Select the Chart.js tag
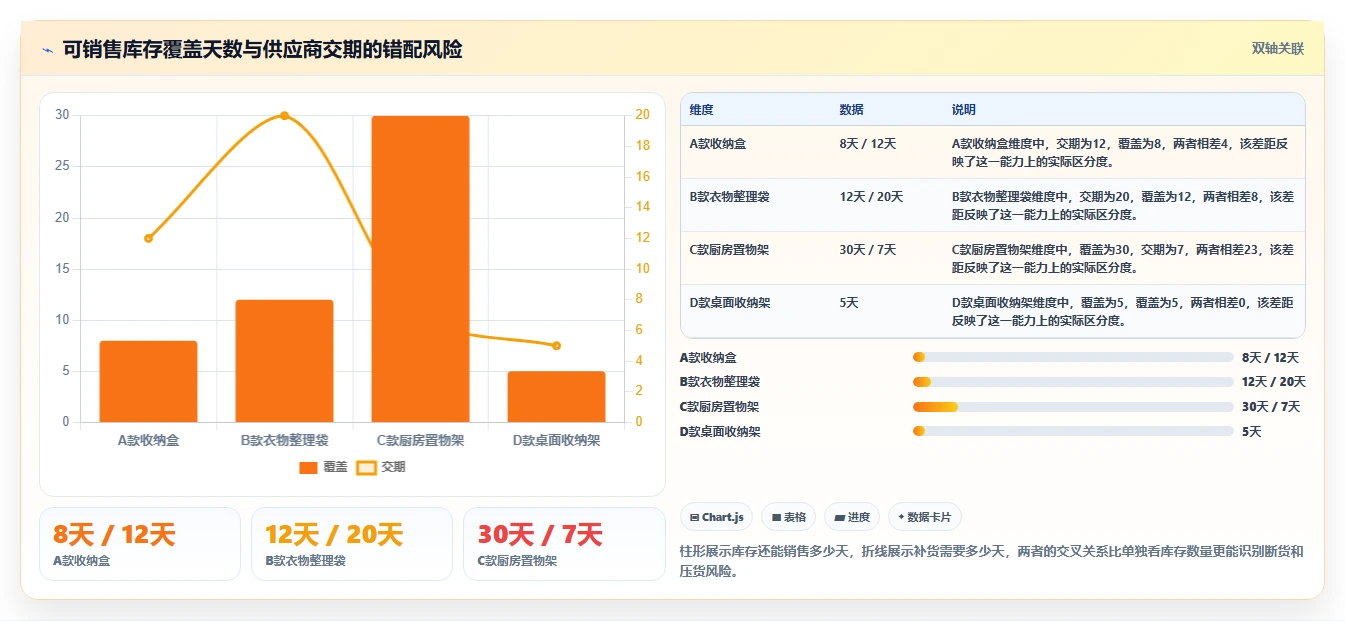Image resolution: width=1345 pixels, height=621 pixels. pos(716,517)
